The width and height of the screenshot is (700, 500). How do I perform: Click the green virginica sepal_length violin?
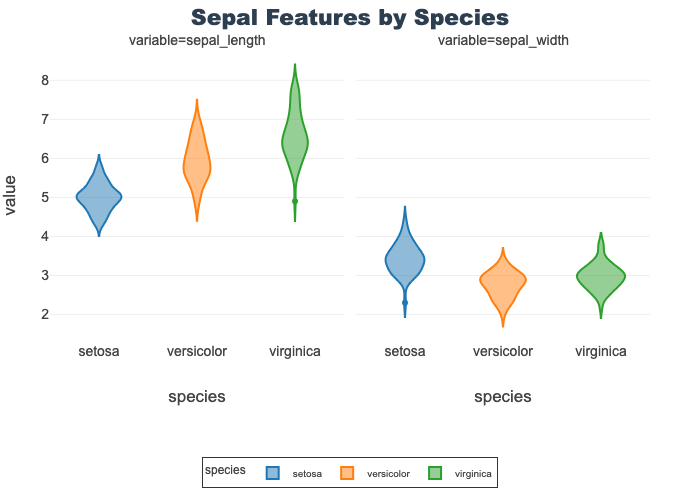[x=295, y=143]
